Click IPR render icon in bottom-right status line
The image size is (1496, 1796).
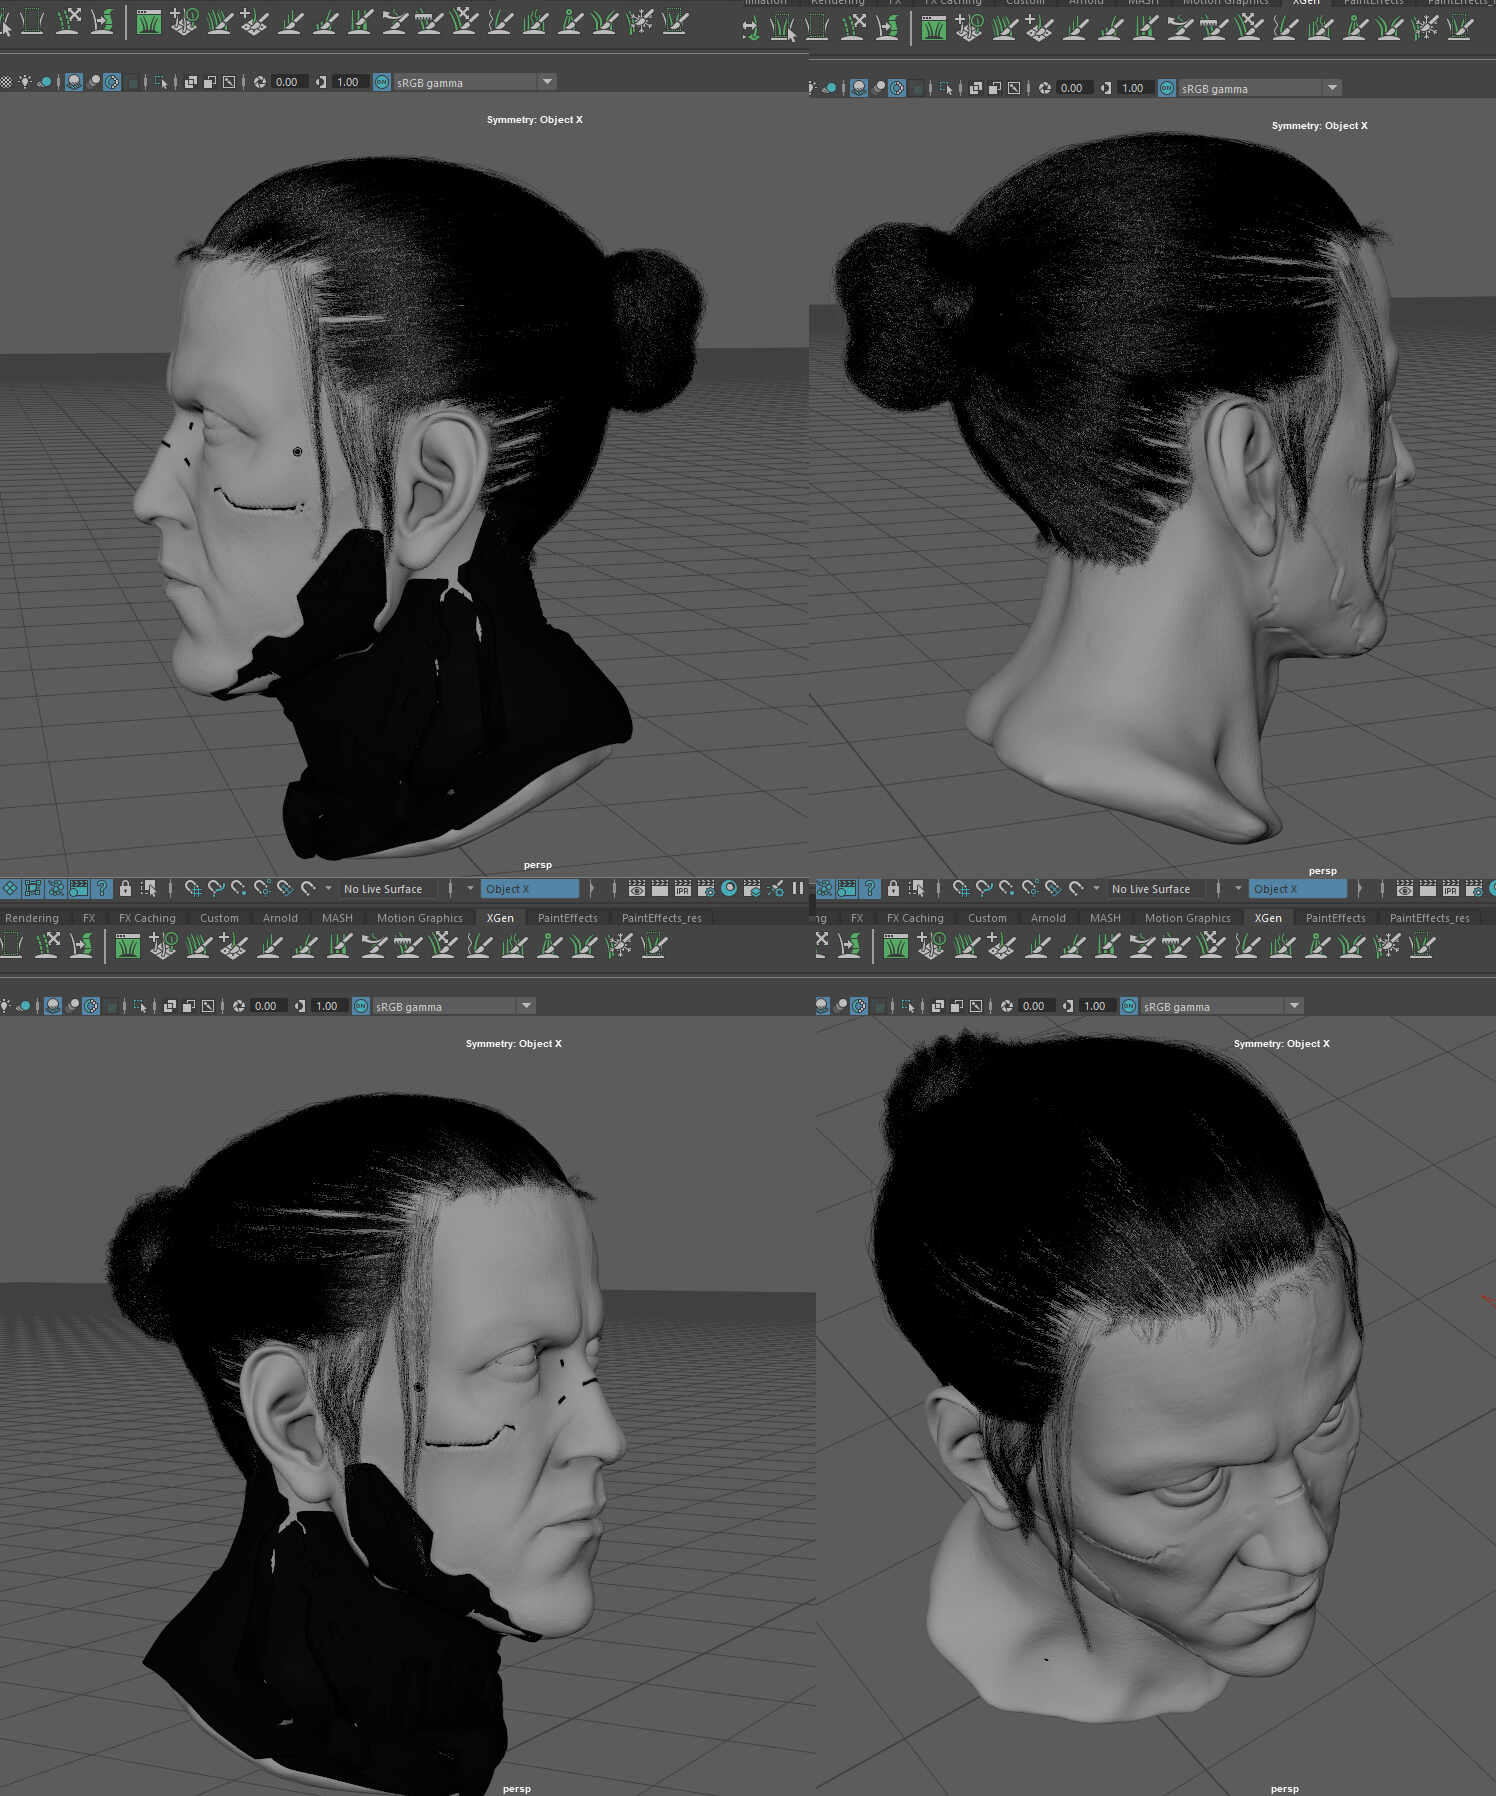click(x=1451, y=888)
